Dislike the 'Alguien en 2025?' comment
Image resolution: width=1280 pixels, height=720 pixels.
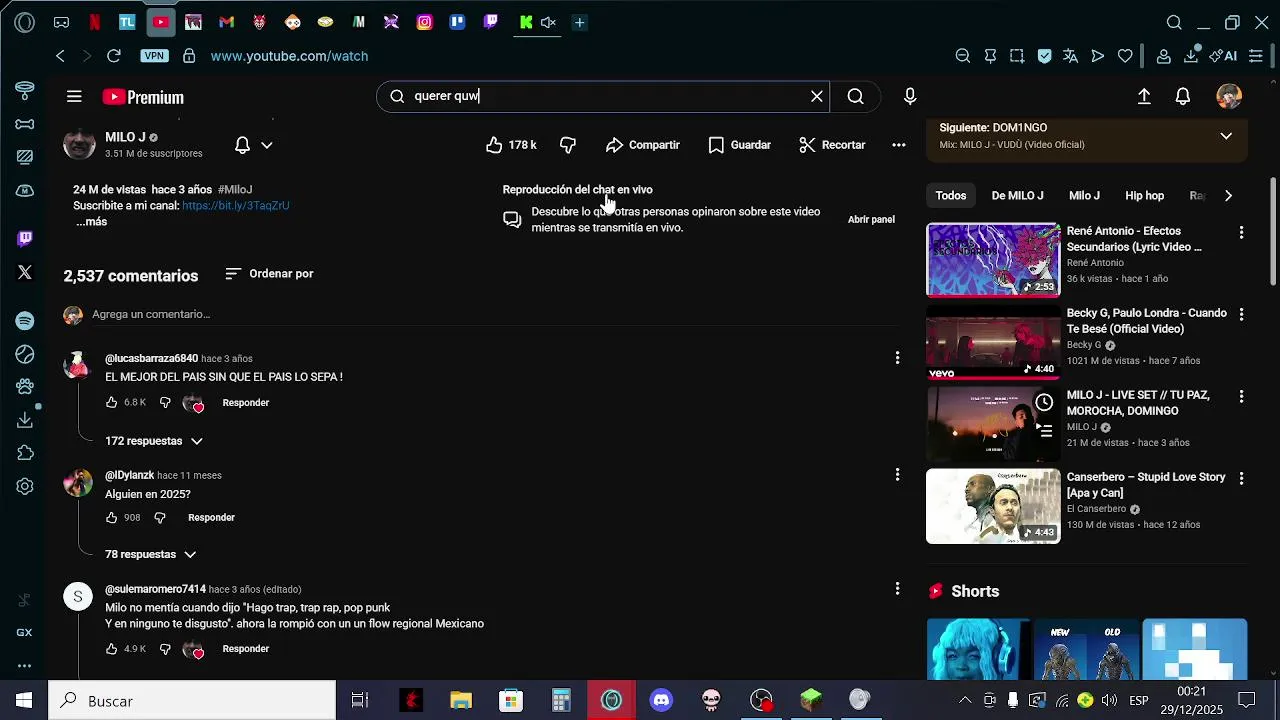tap(160, 518)
